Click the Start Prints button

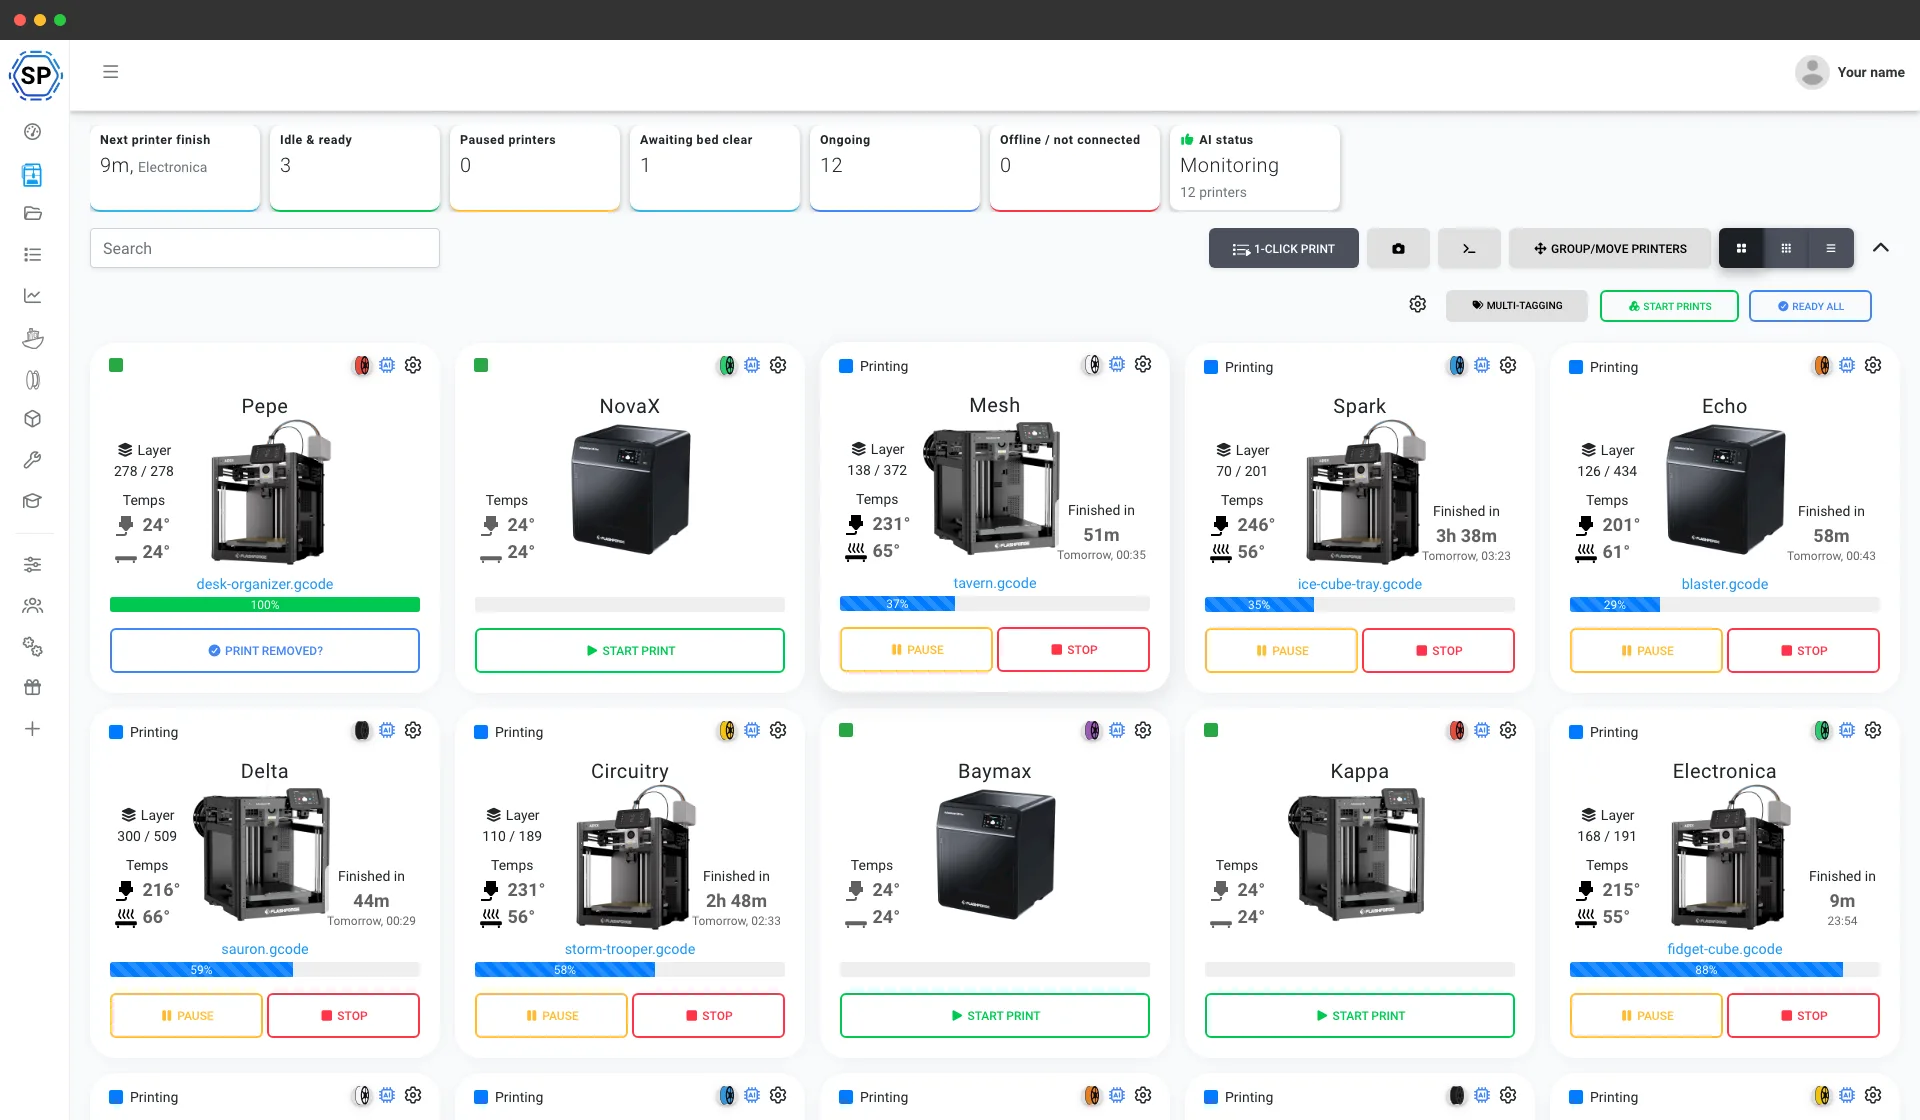pos(1669,306)
